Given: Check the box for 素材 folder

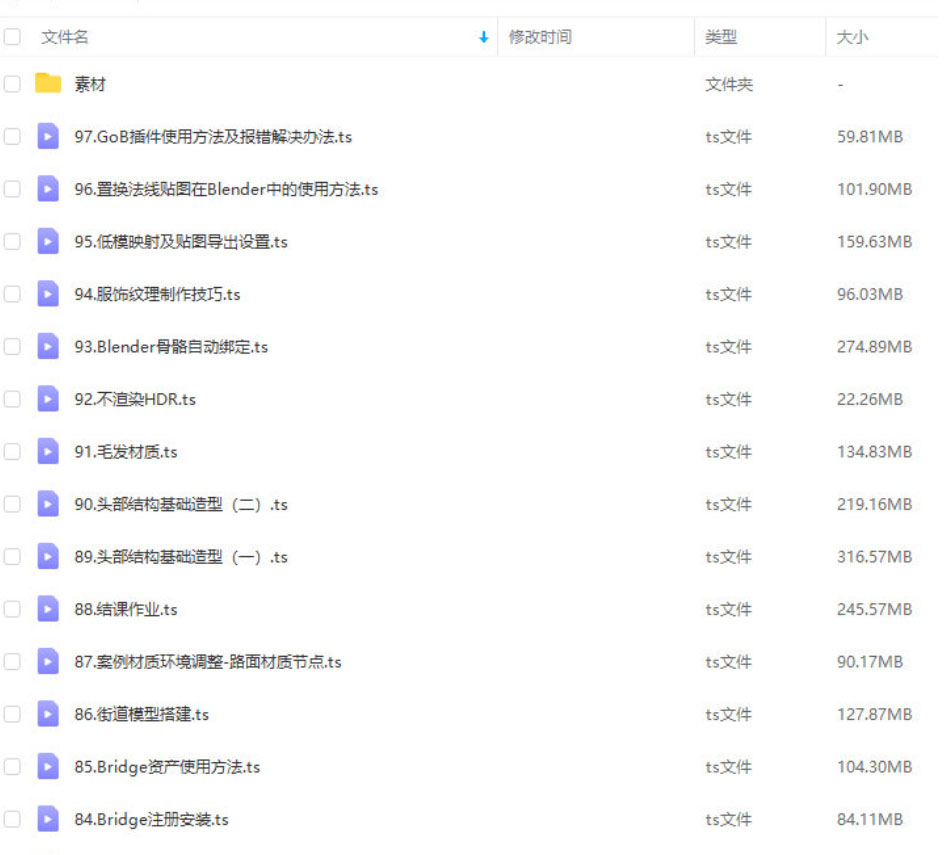Looking at the screenshot, I should (x=12, y=84).
